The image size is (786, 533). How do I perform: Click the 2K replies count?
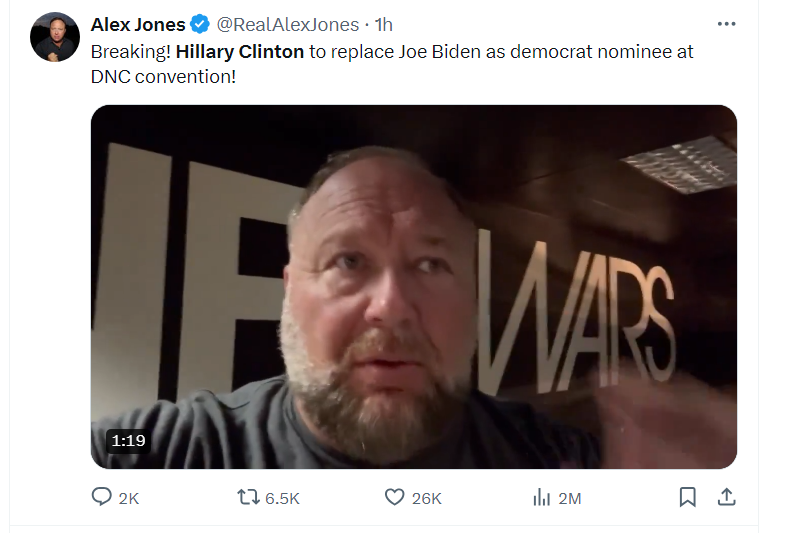129,498
